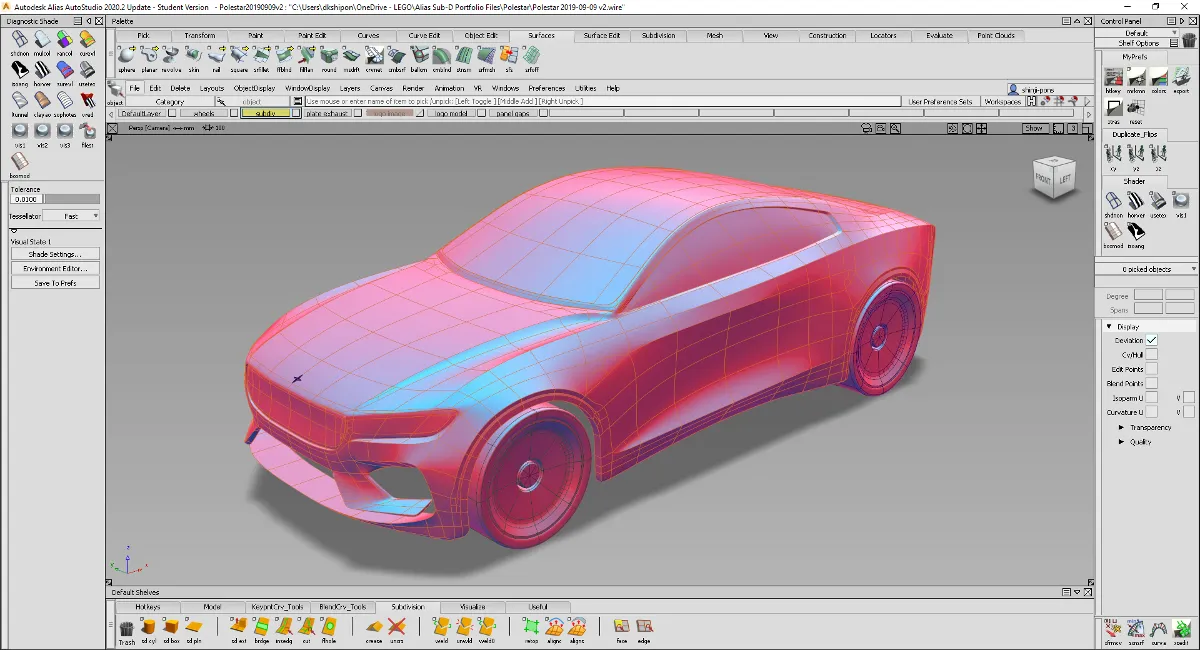Select the bridge subdivision tool
The image size is (1200, 650).
[x=261, y=628]
